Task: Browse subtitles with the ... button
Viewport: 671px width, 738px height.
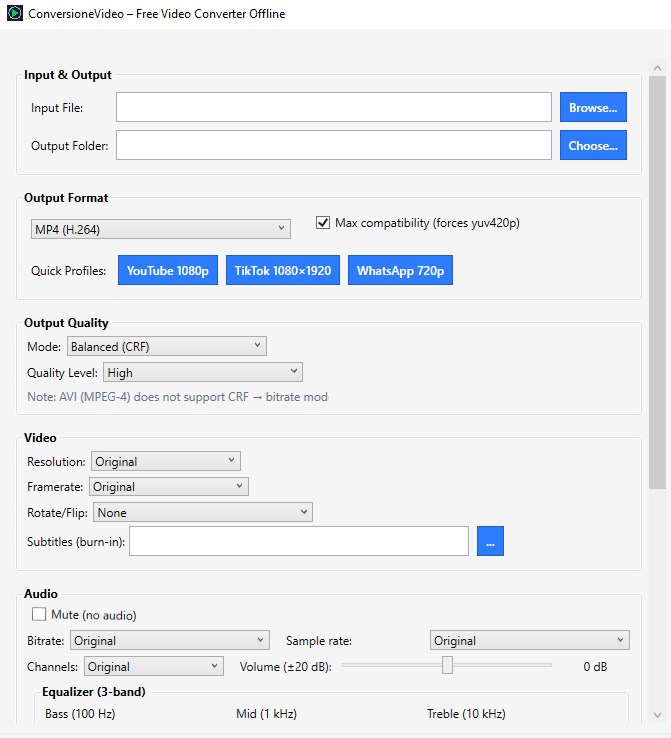Action: (x=490, y=541)
